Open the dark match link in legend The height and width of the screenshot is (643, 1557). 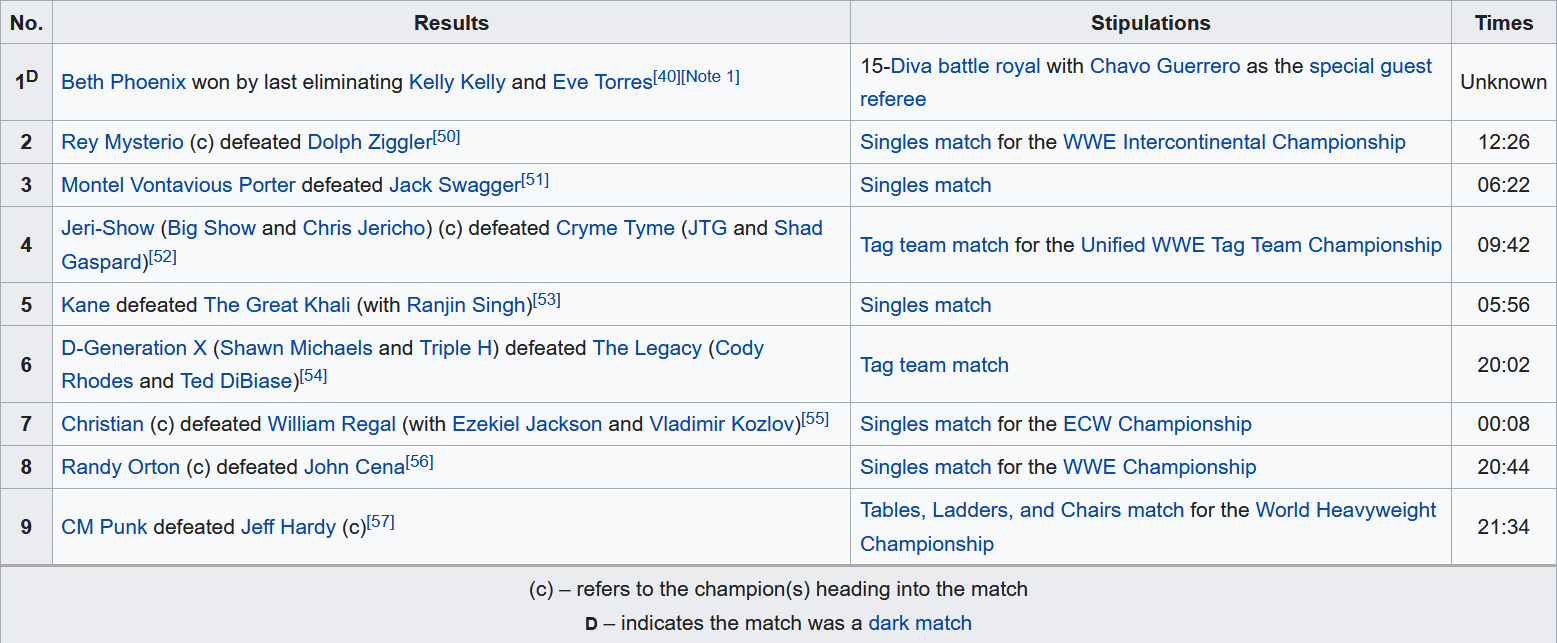tap(920, 623)
